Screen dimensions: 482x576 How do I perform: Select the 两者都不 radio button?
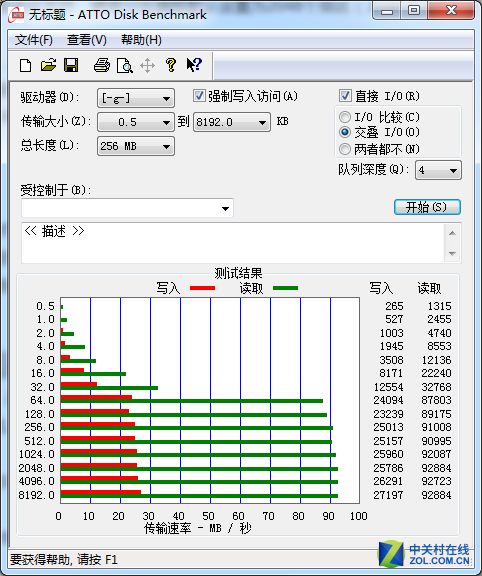345,149
